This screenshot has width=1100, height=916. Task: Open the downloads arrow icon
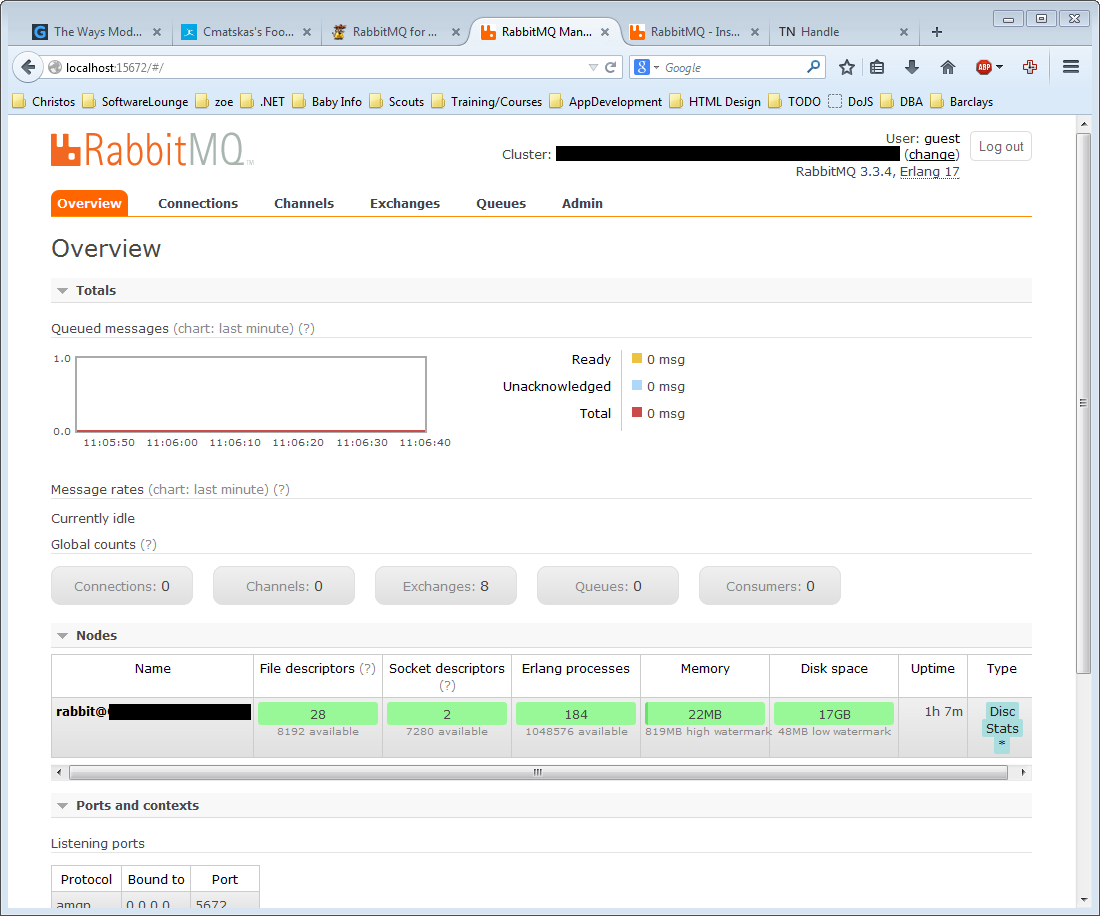(911, 67)
